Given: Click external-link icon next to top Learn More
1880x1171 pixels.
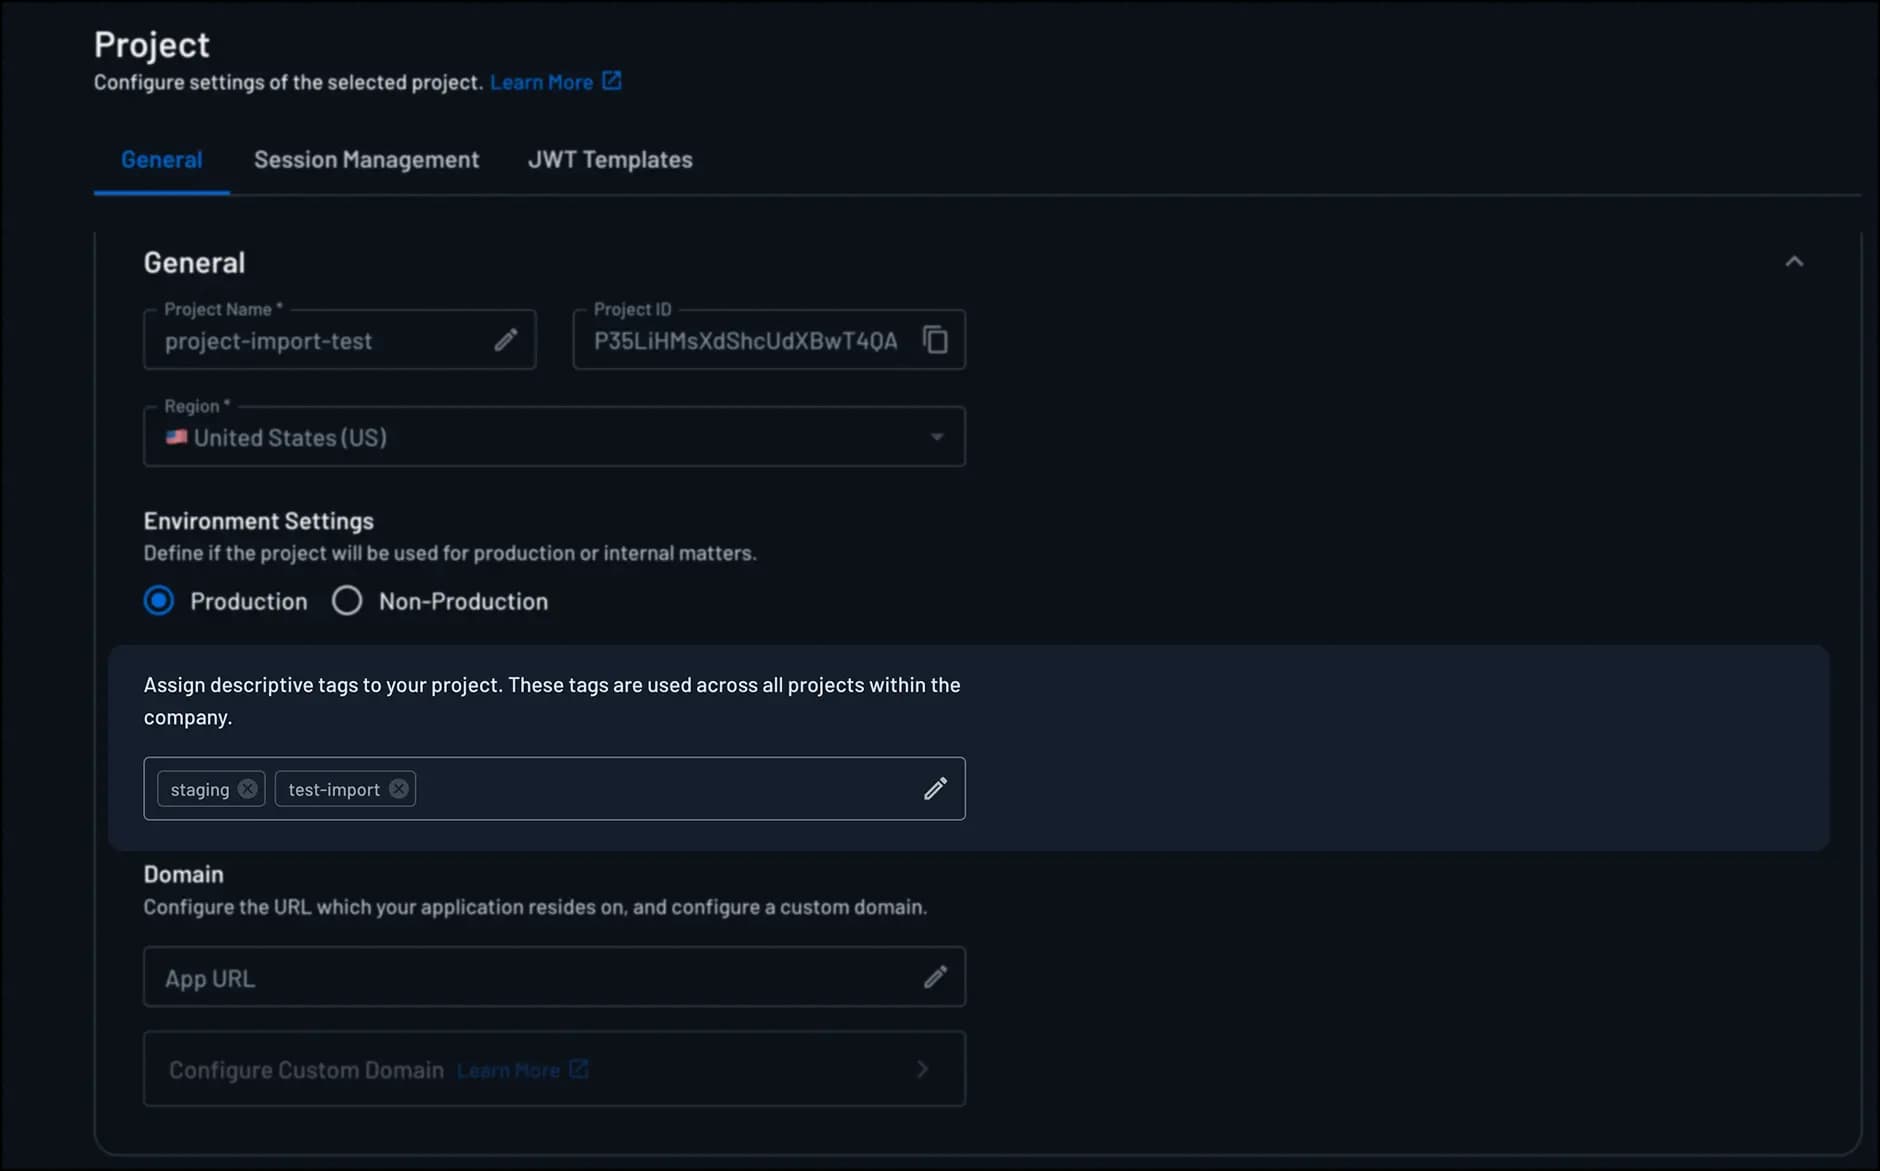Looking at the screenshot, I should (x=612, y=81).
